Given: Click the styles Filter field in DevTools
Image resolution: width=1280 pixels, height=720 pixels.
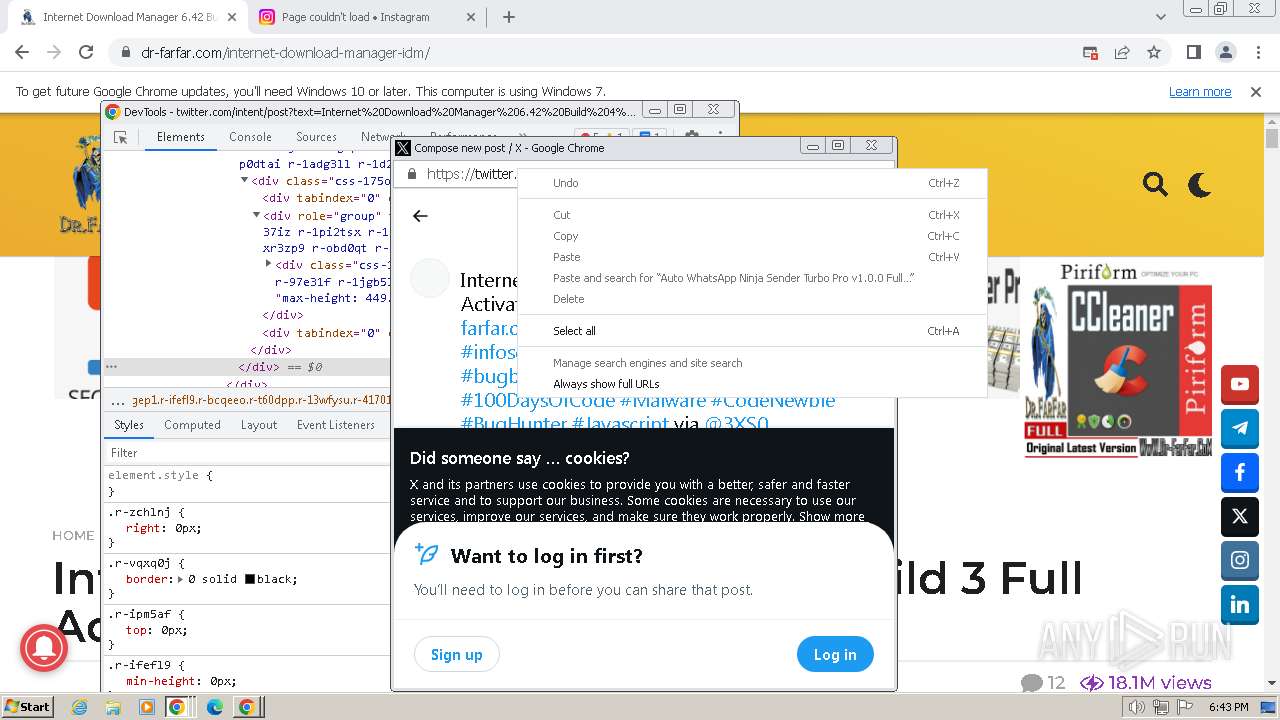Looking at the screenshot, I should (x=247, y=453).
